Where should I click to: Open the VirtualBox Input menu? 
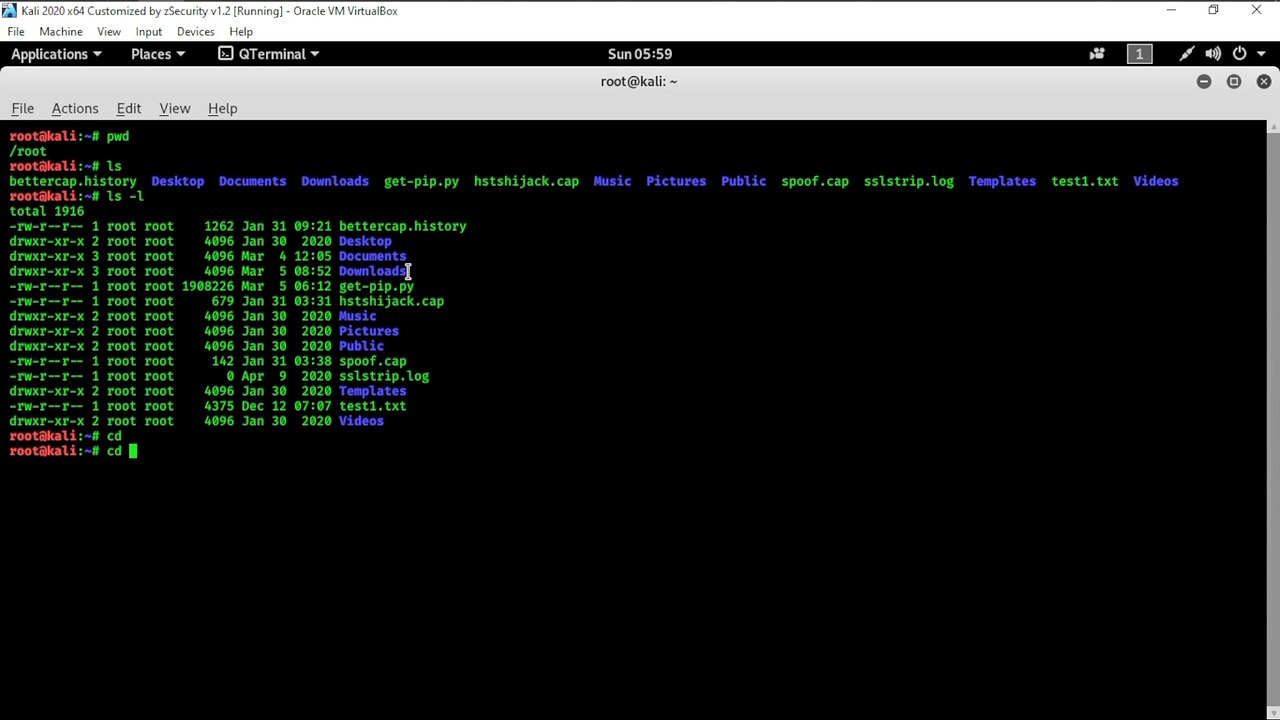[x=149, y=32]
